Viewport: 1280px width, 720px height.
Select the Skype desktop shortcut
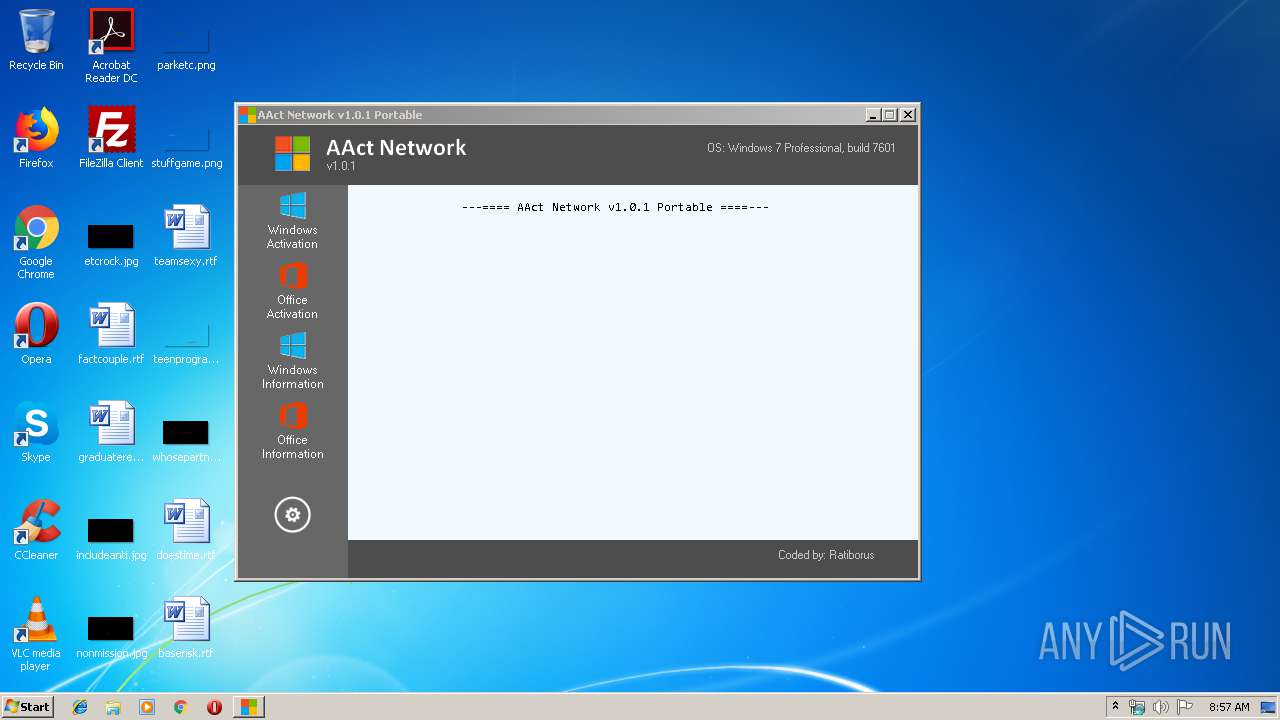click(x=36, y=432)
